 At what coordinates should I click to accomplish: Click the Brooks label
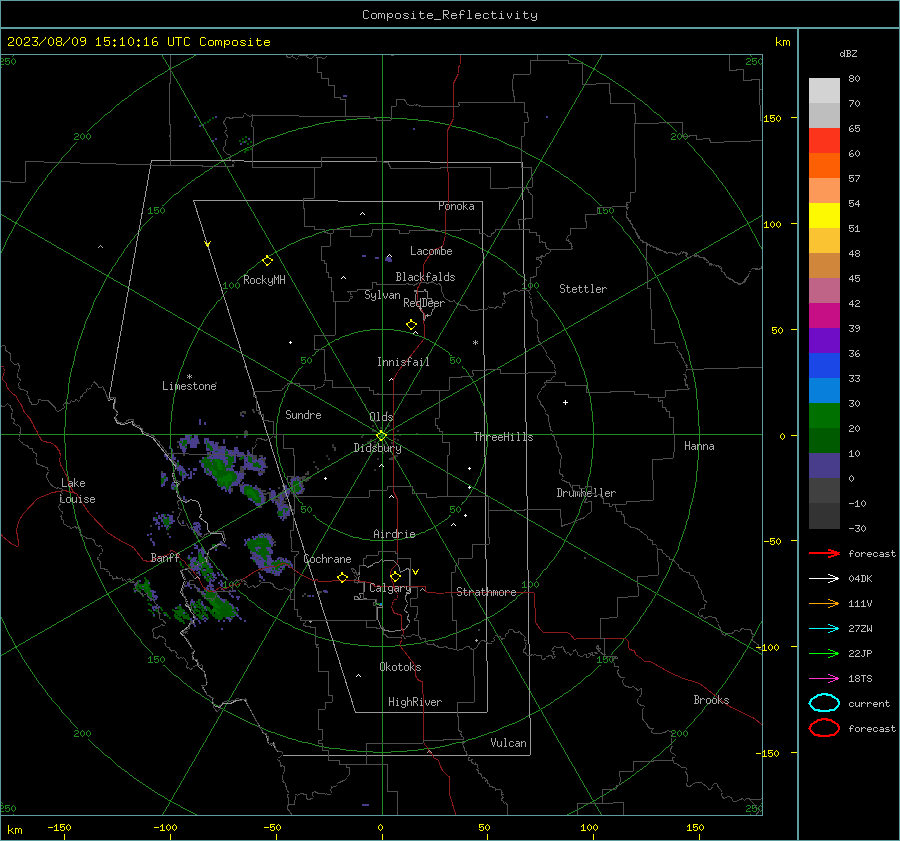(x=711, y=700)
